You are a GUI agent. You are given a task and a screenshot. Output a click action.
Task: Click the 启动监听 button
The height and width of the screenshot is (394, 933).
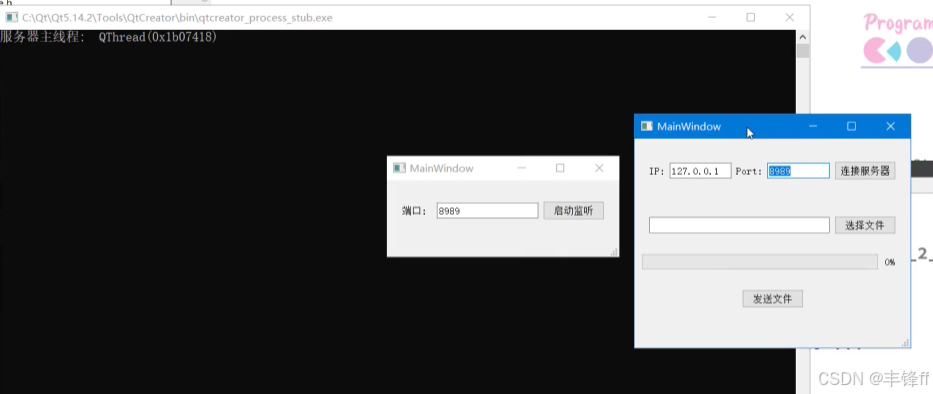pos(573,211)
